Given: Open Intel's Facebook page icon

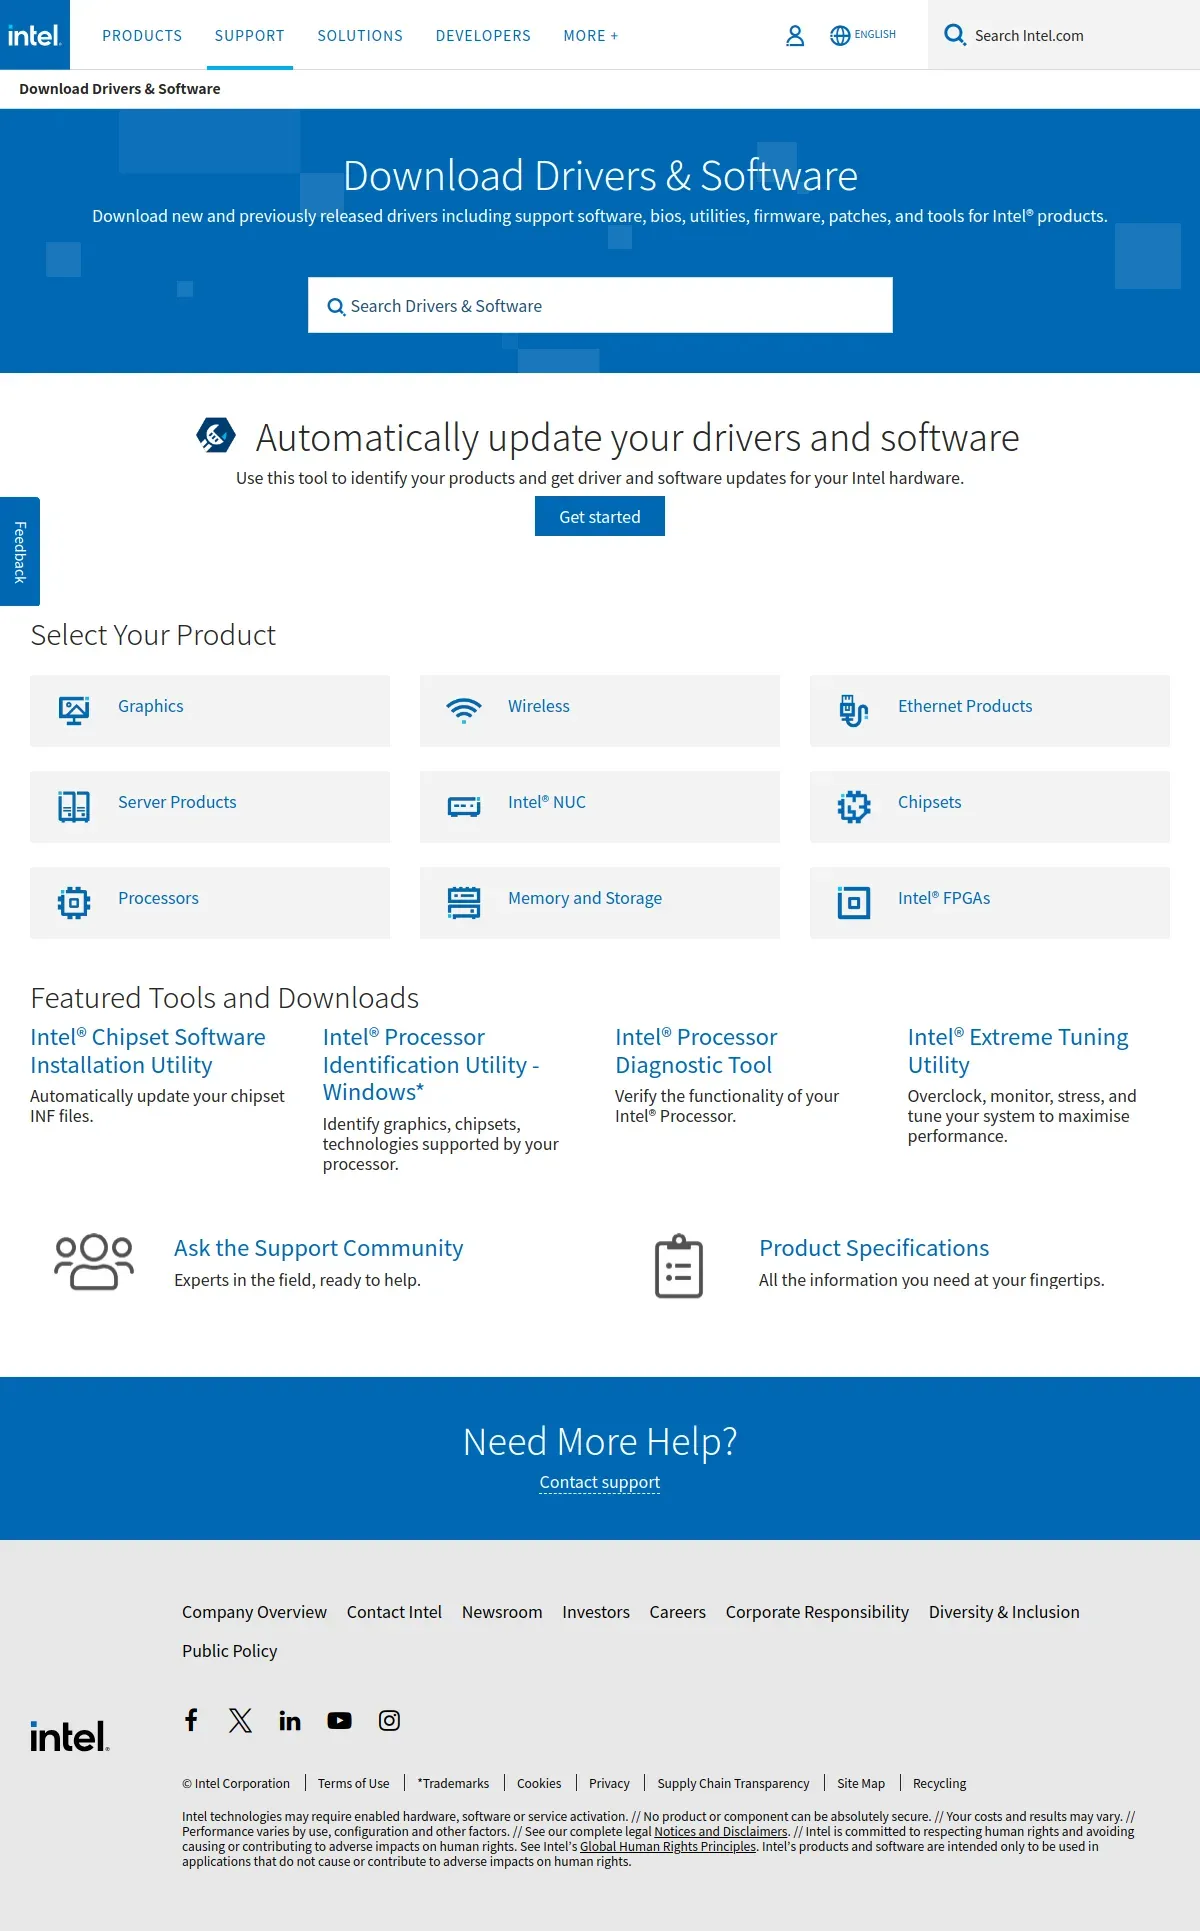Looking at the screenshot, I should [191, 1719].
